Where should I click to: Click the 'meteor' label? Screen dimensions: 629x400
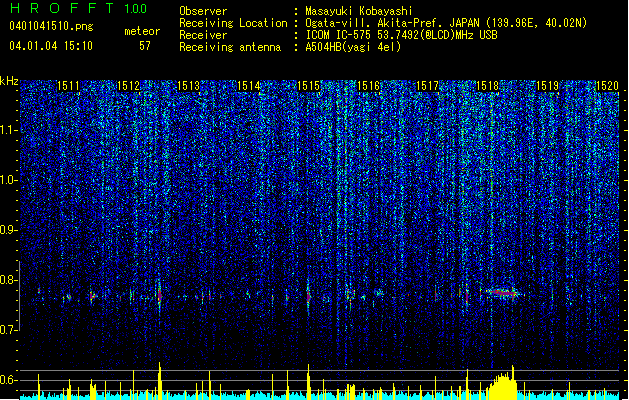pyautogui.click(x=142, y=31)
